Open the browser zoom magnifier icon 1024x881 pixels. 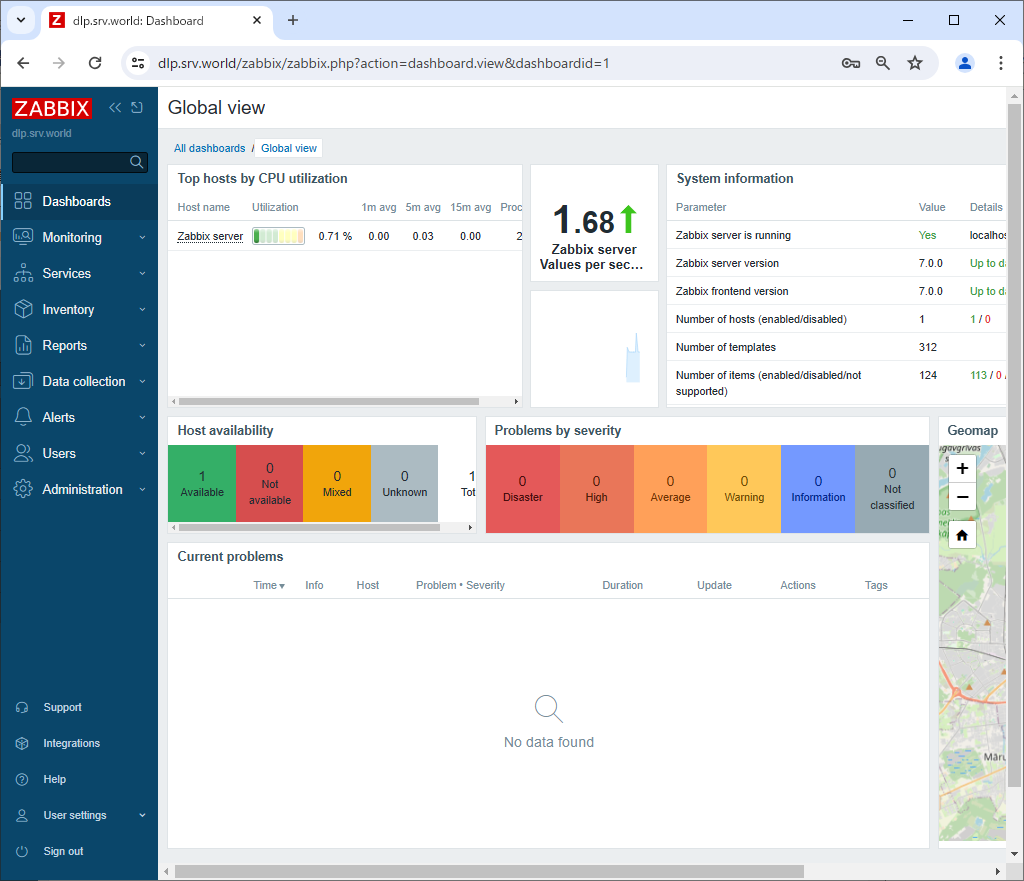(882, 63)
